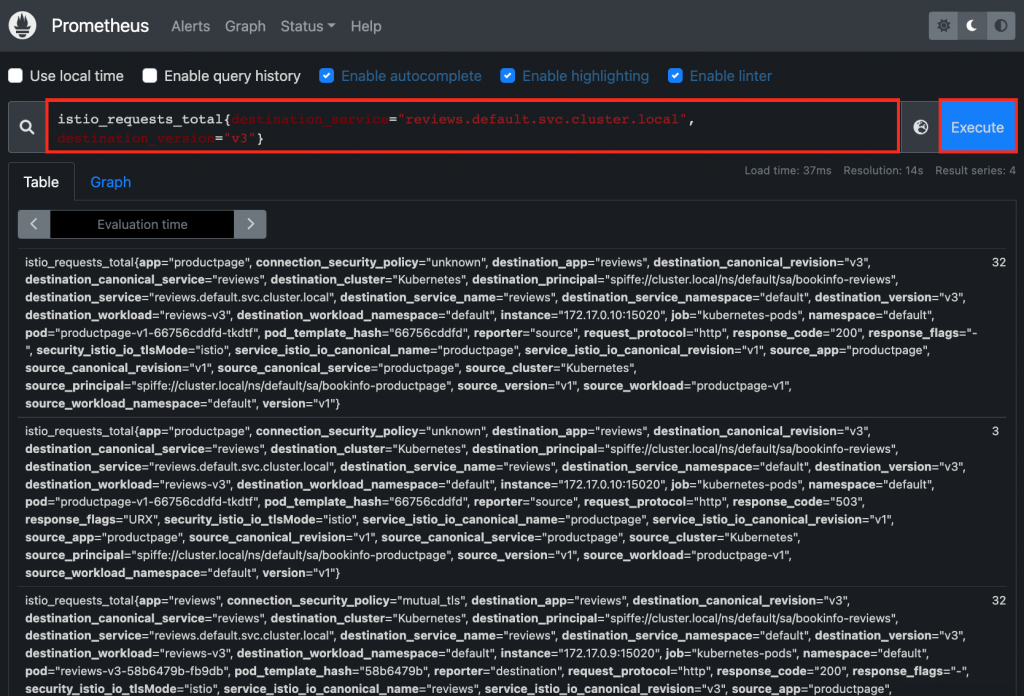
Task: Step evaluation time backward
Action: 34,224
